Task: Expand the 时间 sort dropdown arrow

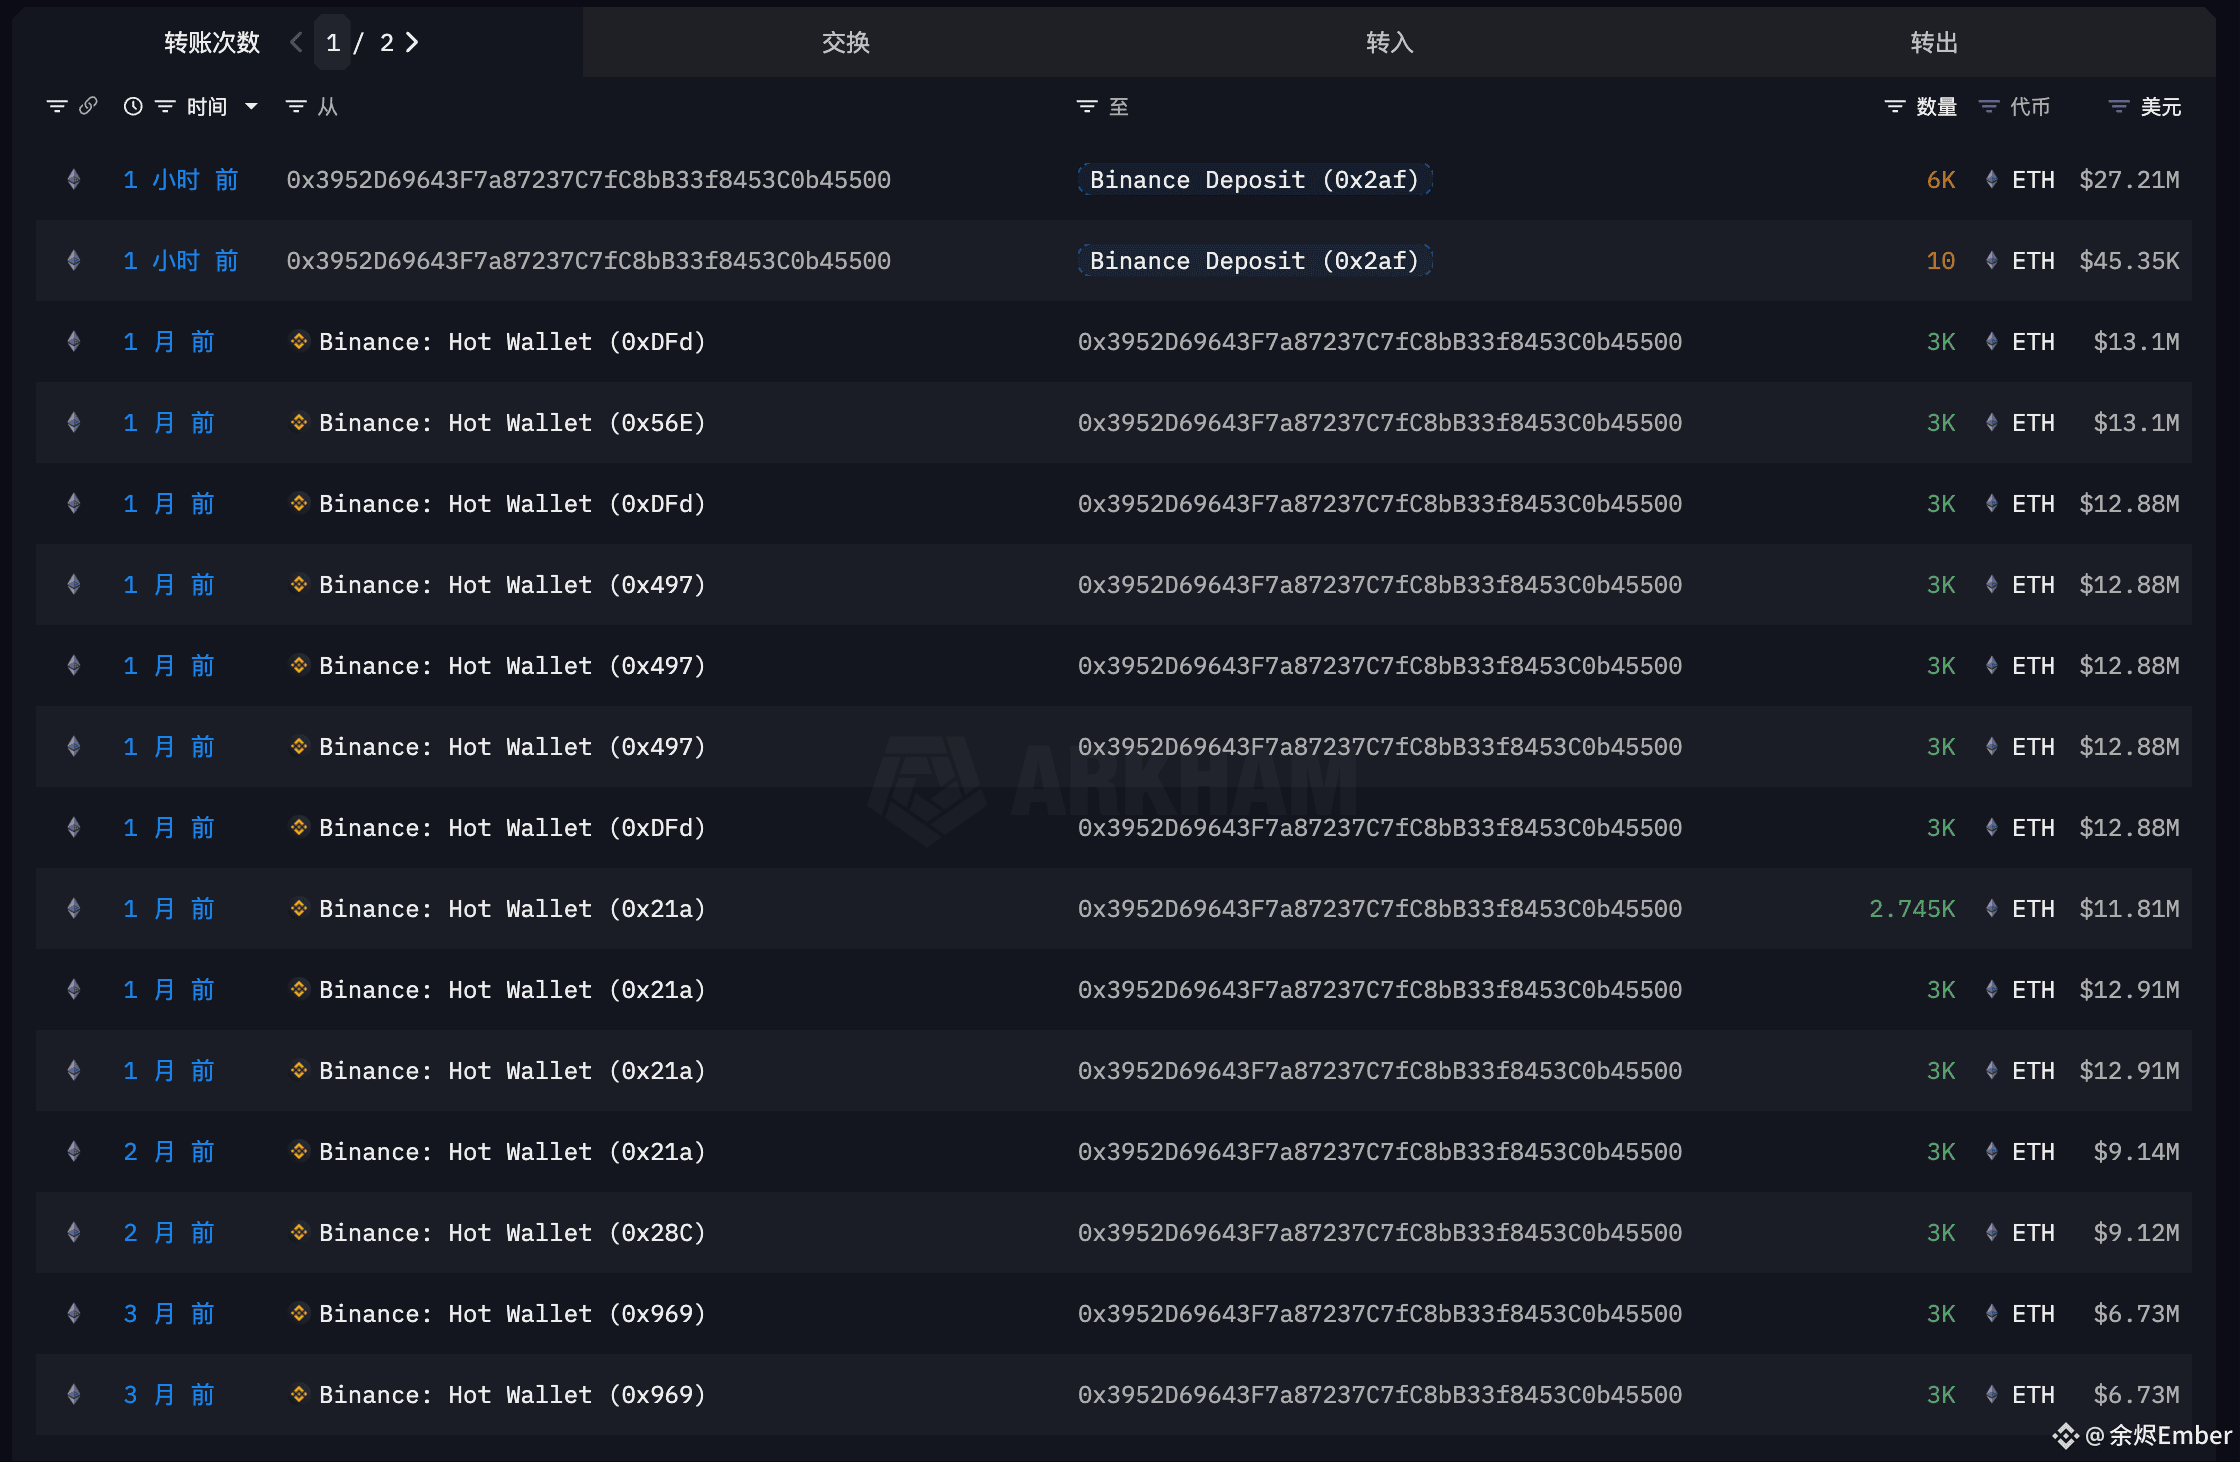Action: [251, 106]
